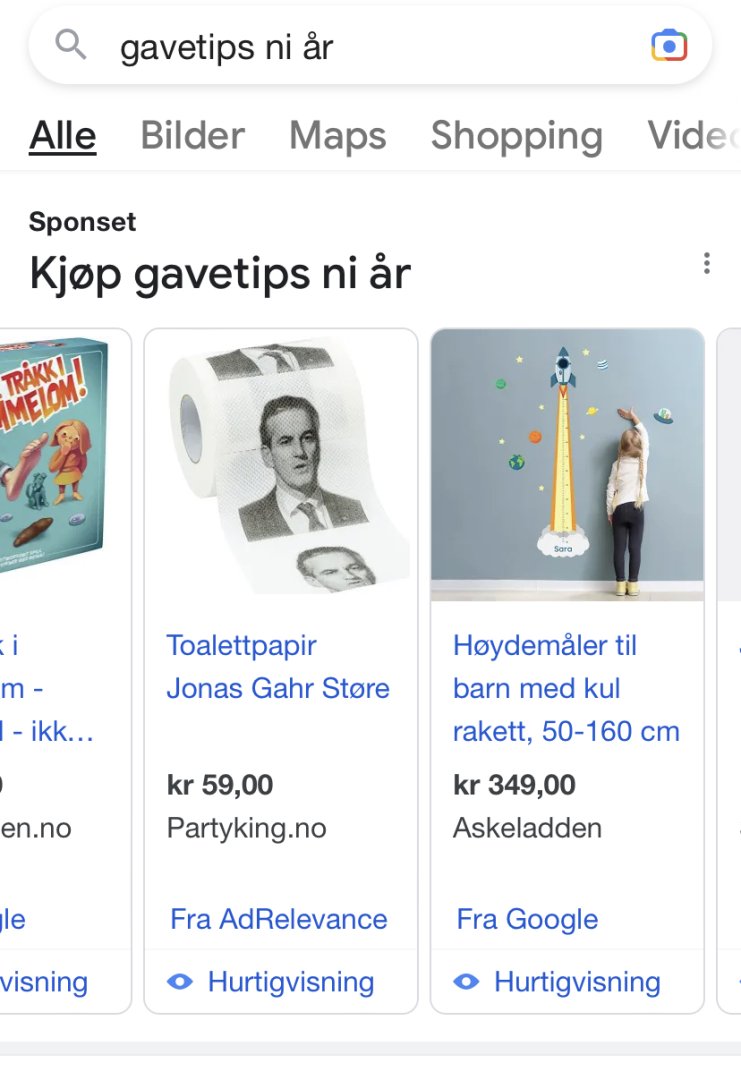
Task: Open Google Lens camera search
Action: pyautogui.click(x=669, y=46)
